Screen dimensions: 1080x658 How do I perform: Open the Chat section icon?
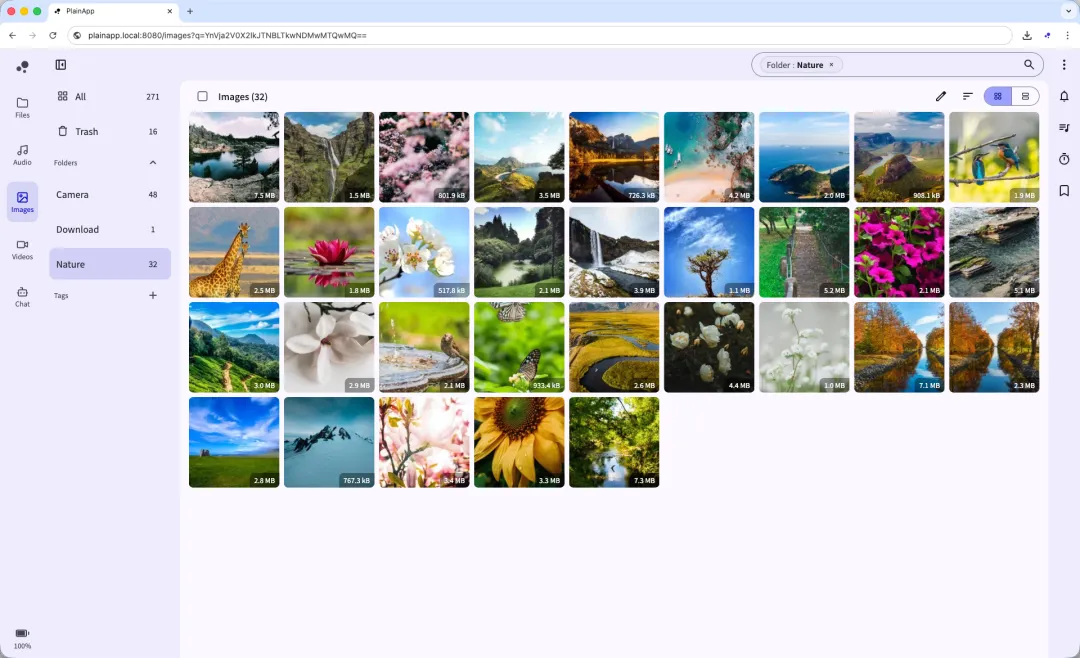point(22,296)
